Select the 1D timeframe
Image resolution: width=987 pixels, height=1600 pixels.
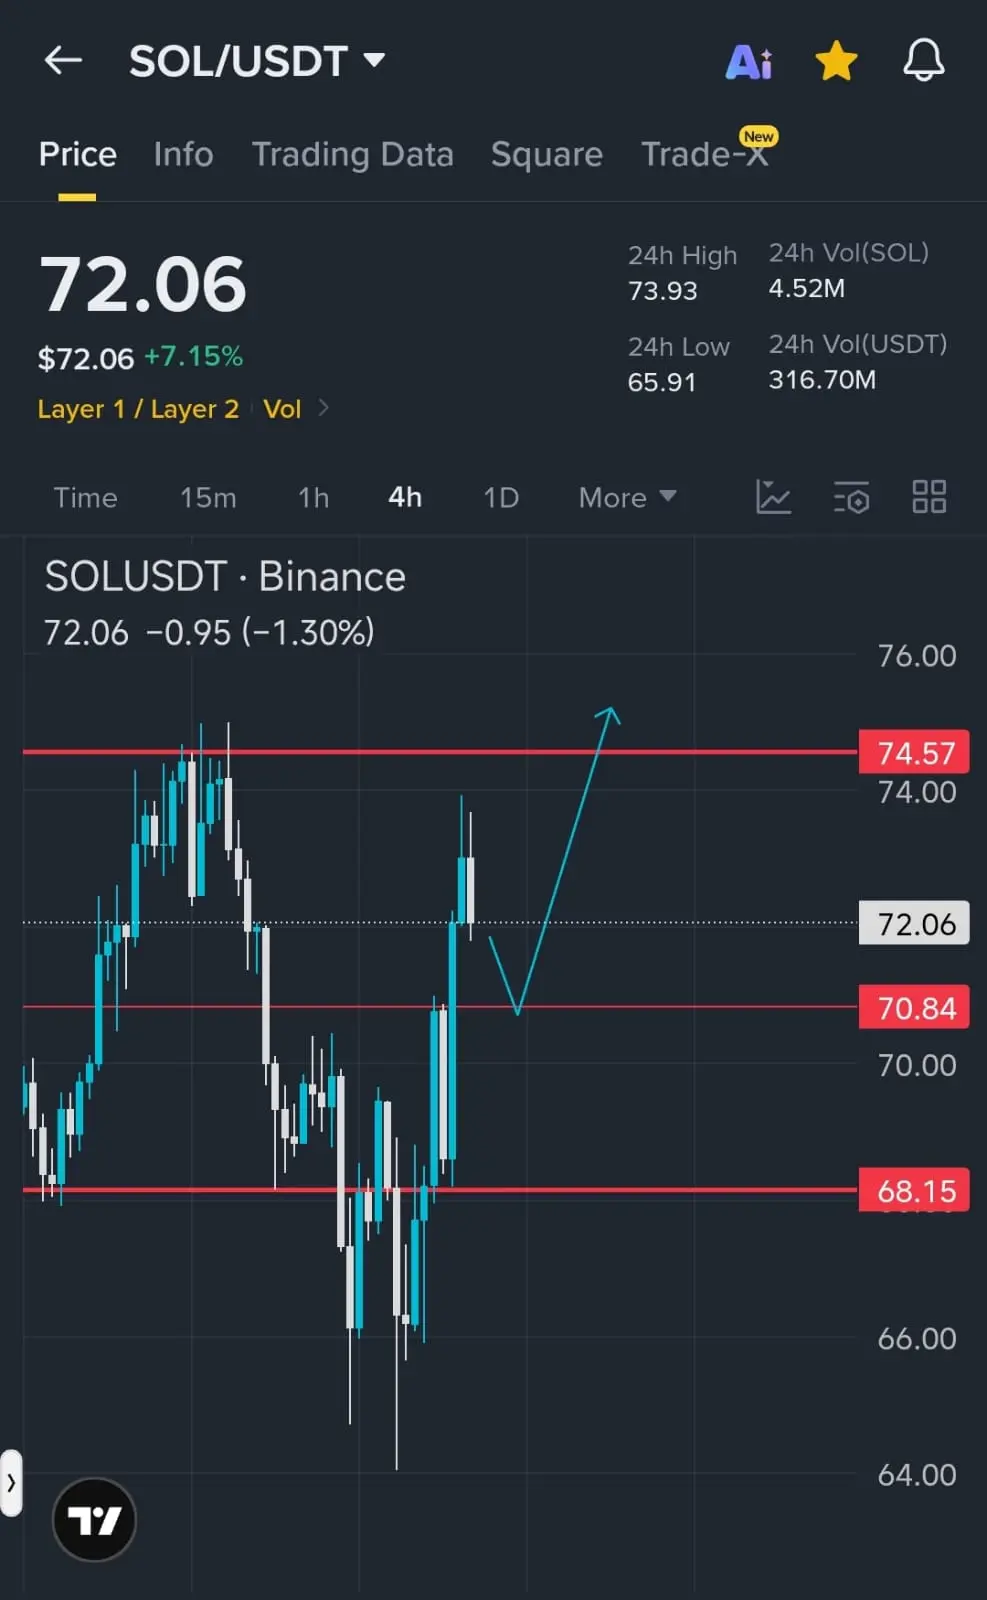[x=501, y=497]
